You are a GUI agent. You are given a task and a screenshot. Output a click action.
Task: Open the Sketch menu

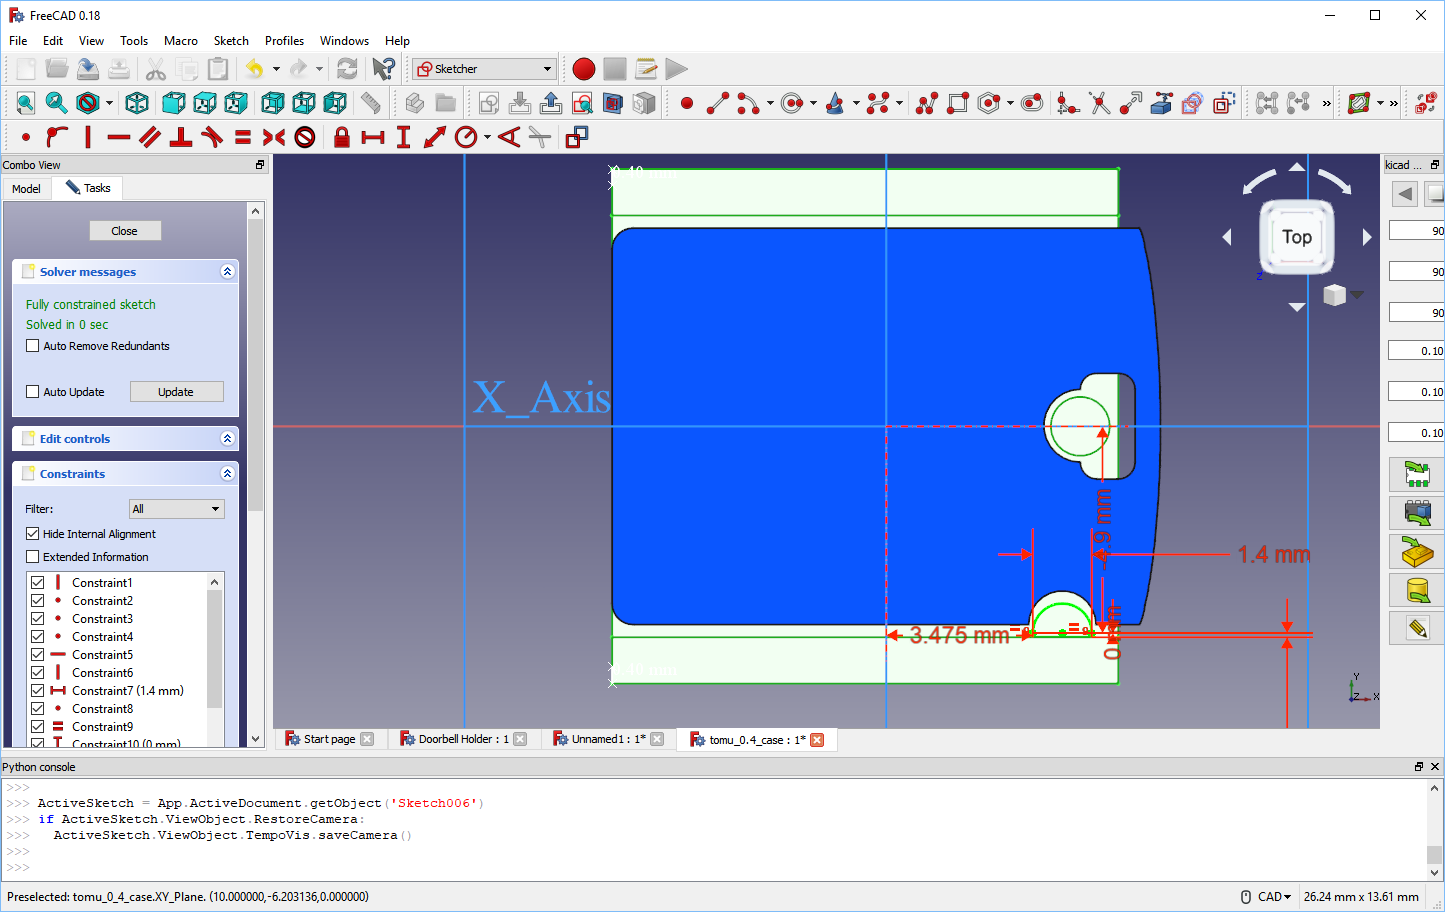tap(231, 41)
